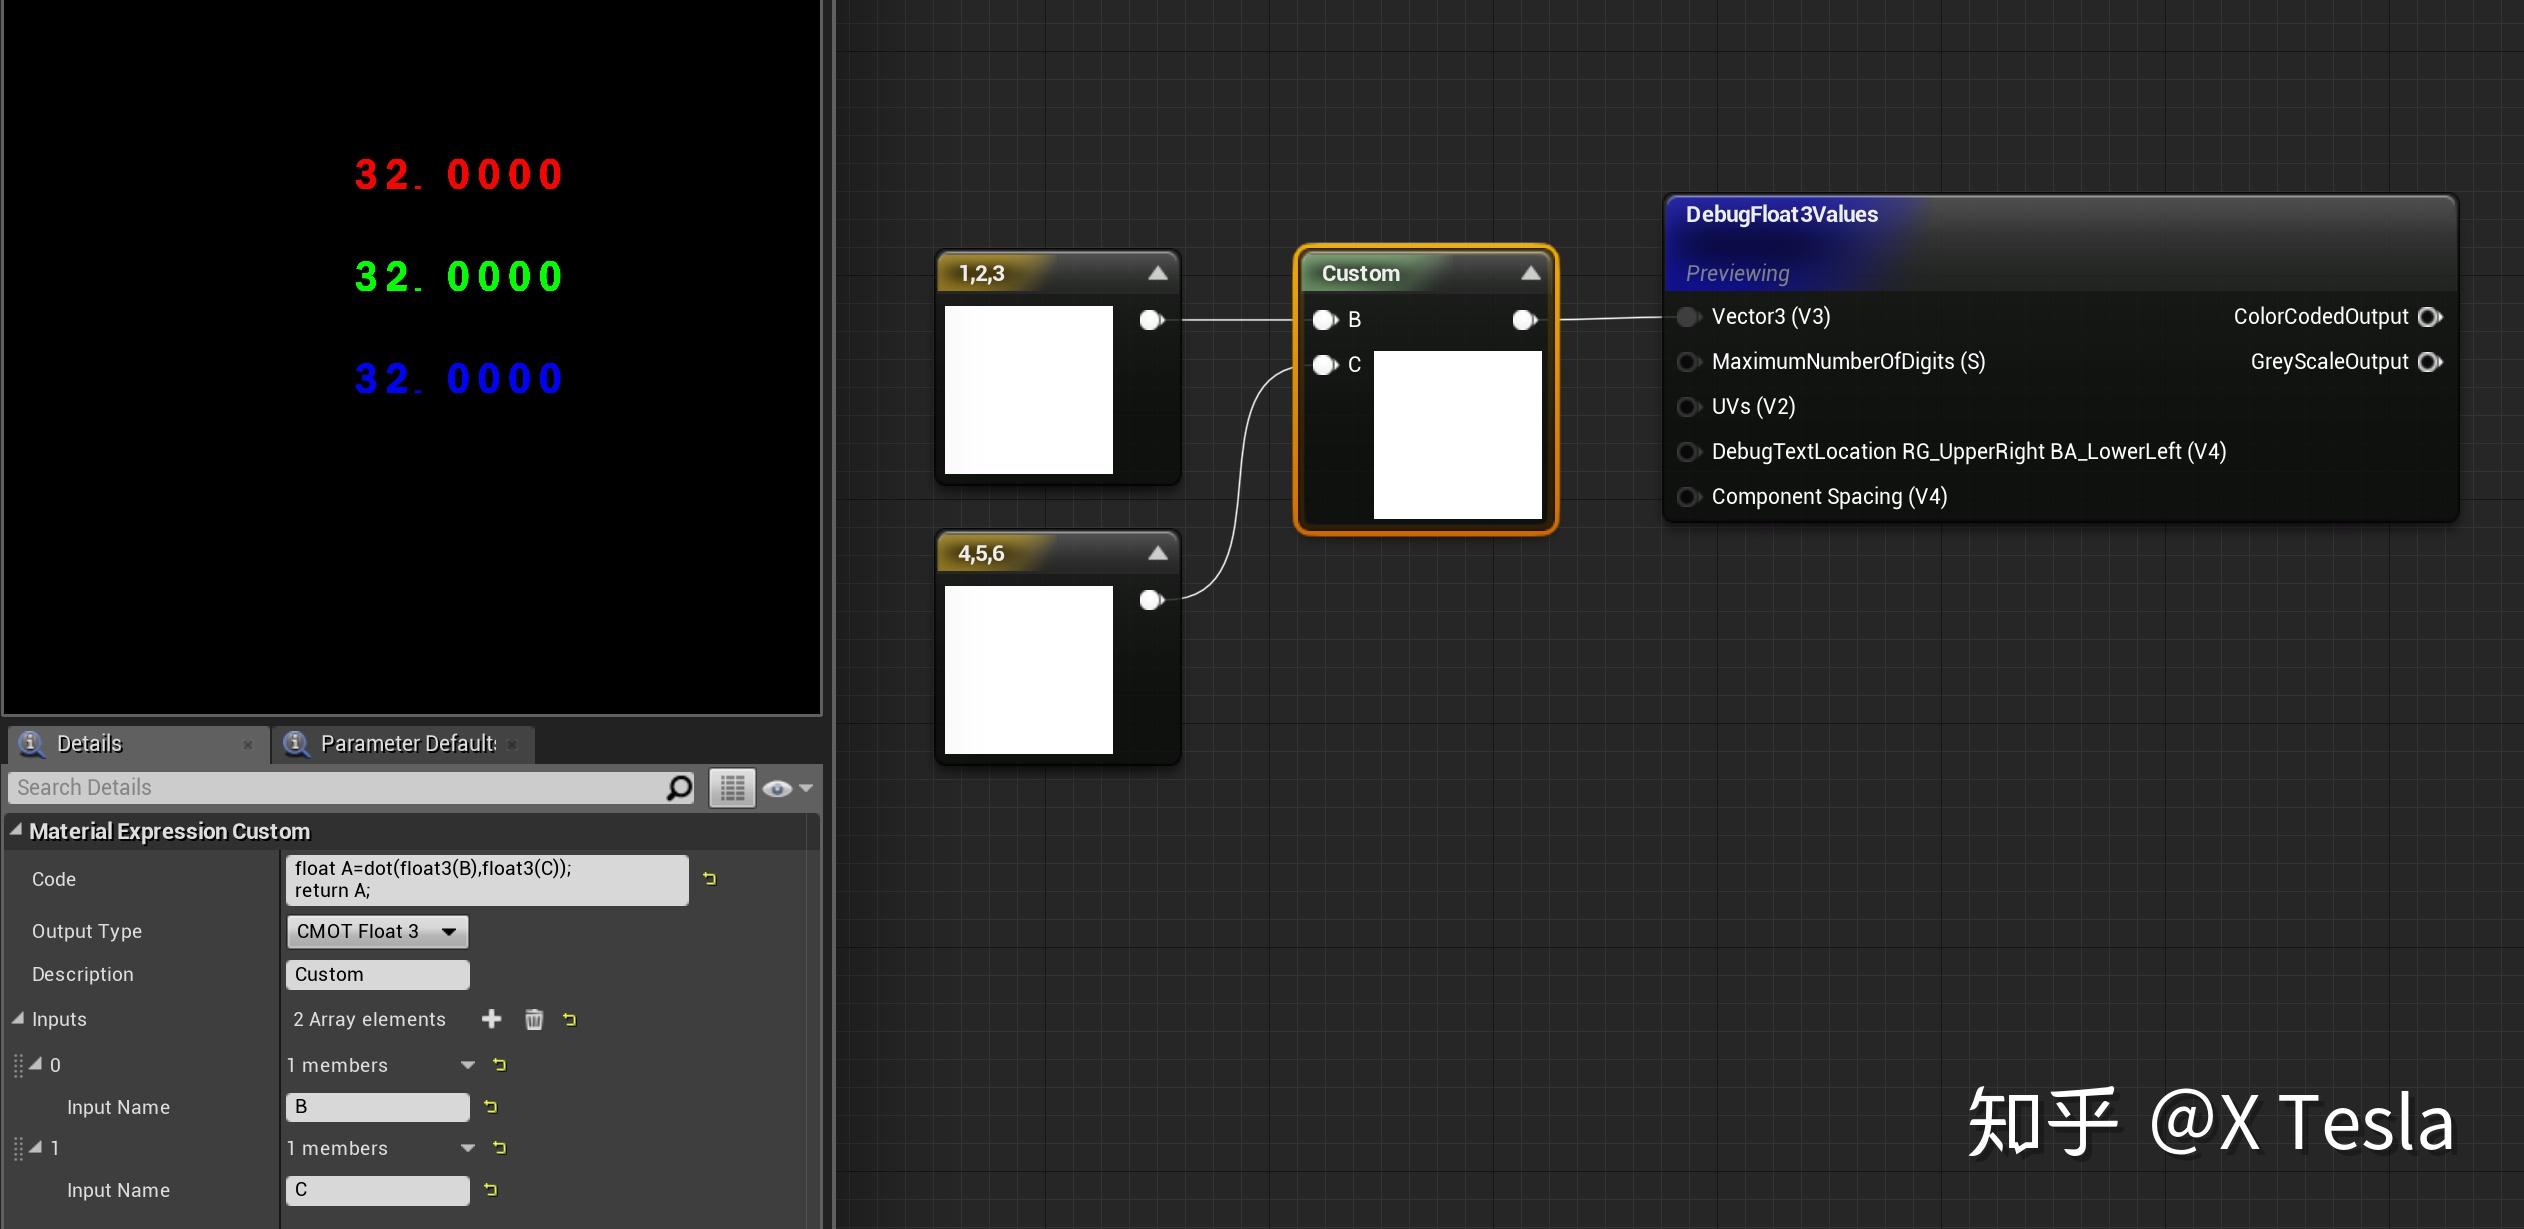The width and height of the screenshot is (2524, 1229).
Task: Open the property matrix grid view button
Action: [x=732, y=788]
